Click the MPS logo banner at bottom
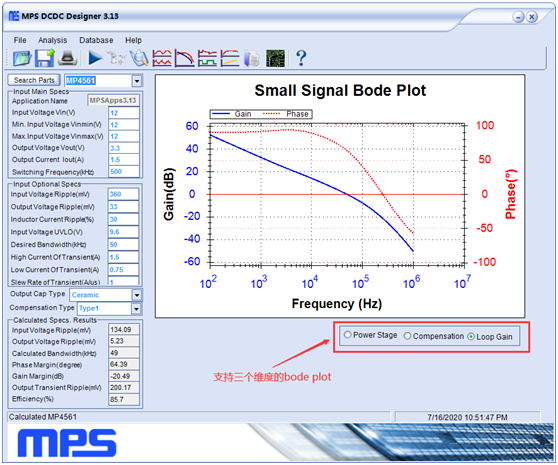 pyautogui.click(x=67, y=443)
